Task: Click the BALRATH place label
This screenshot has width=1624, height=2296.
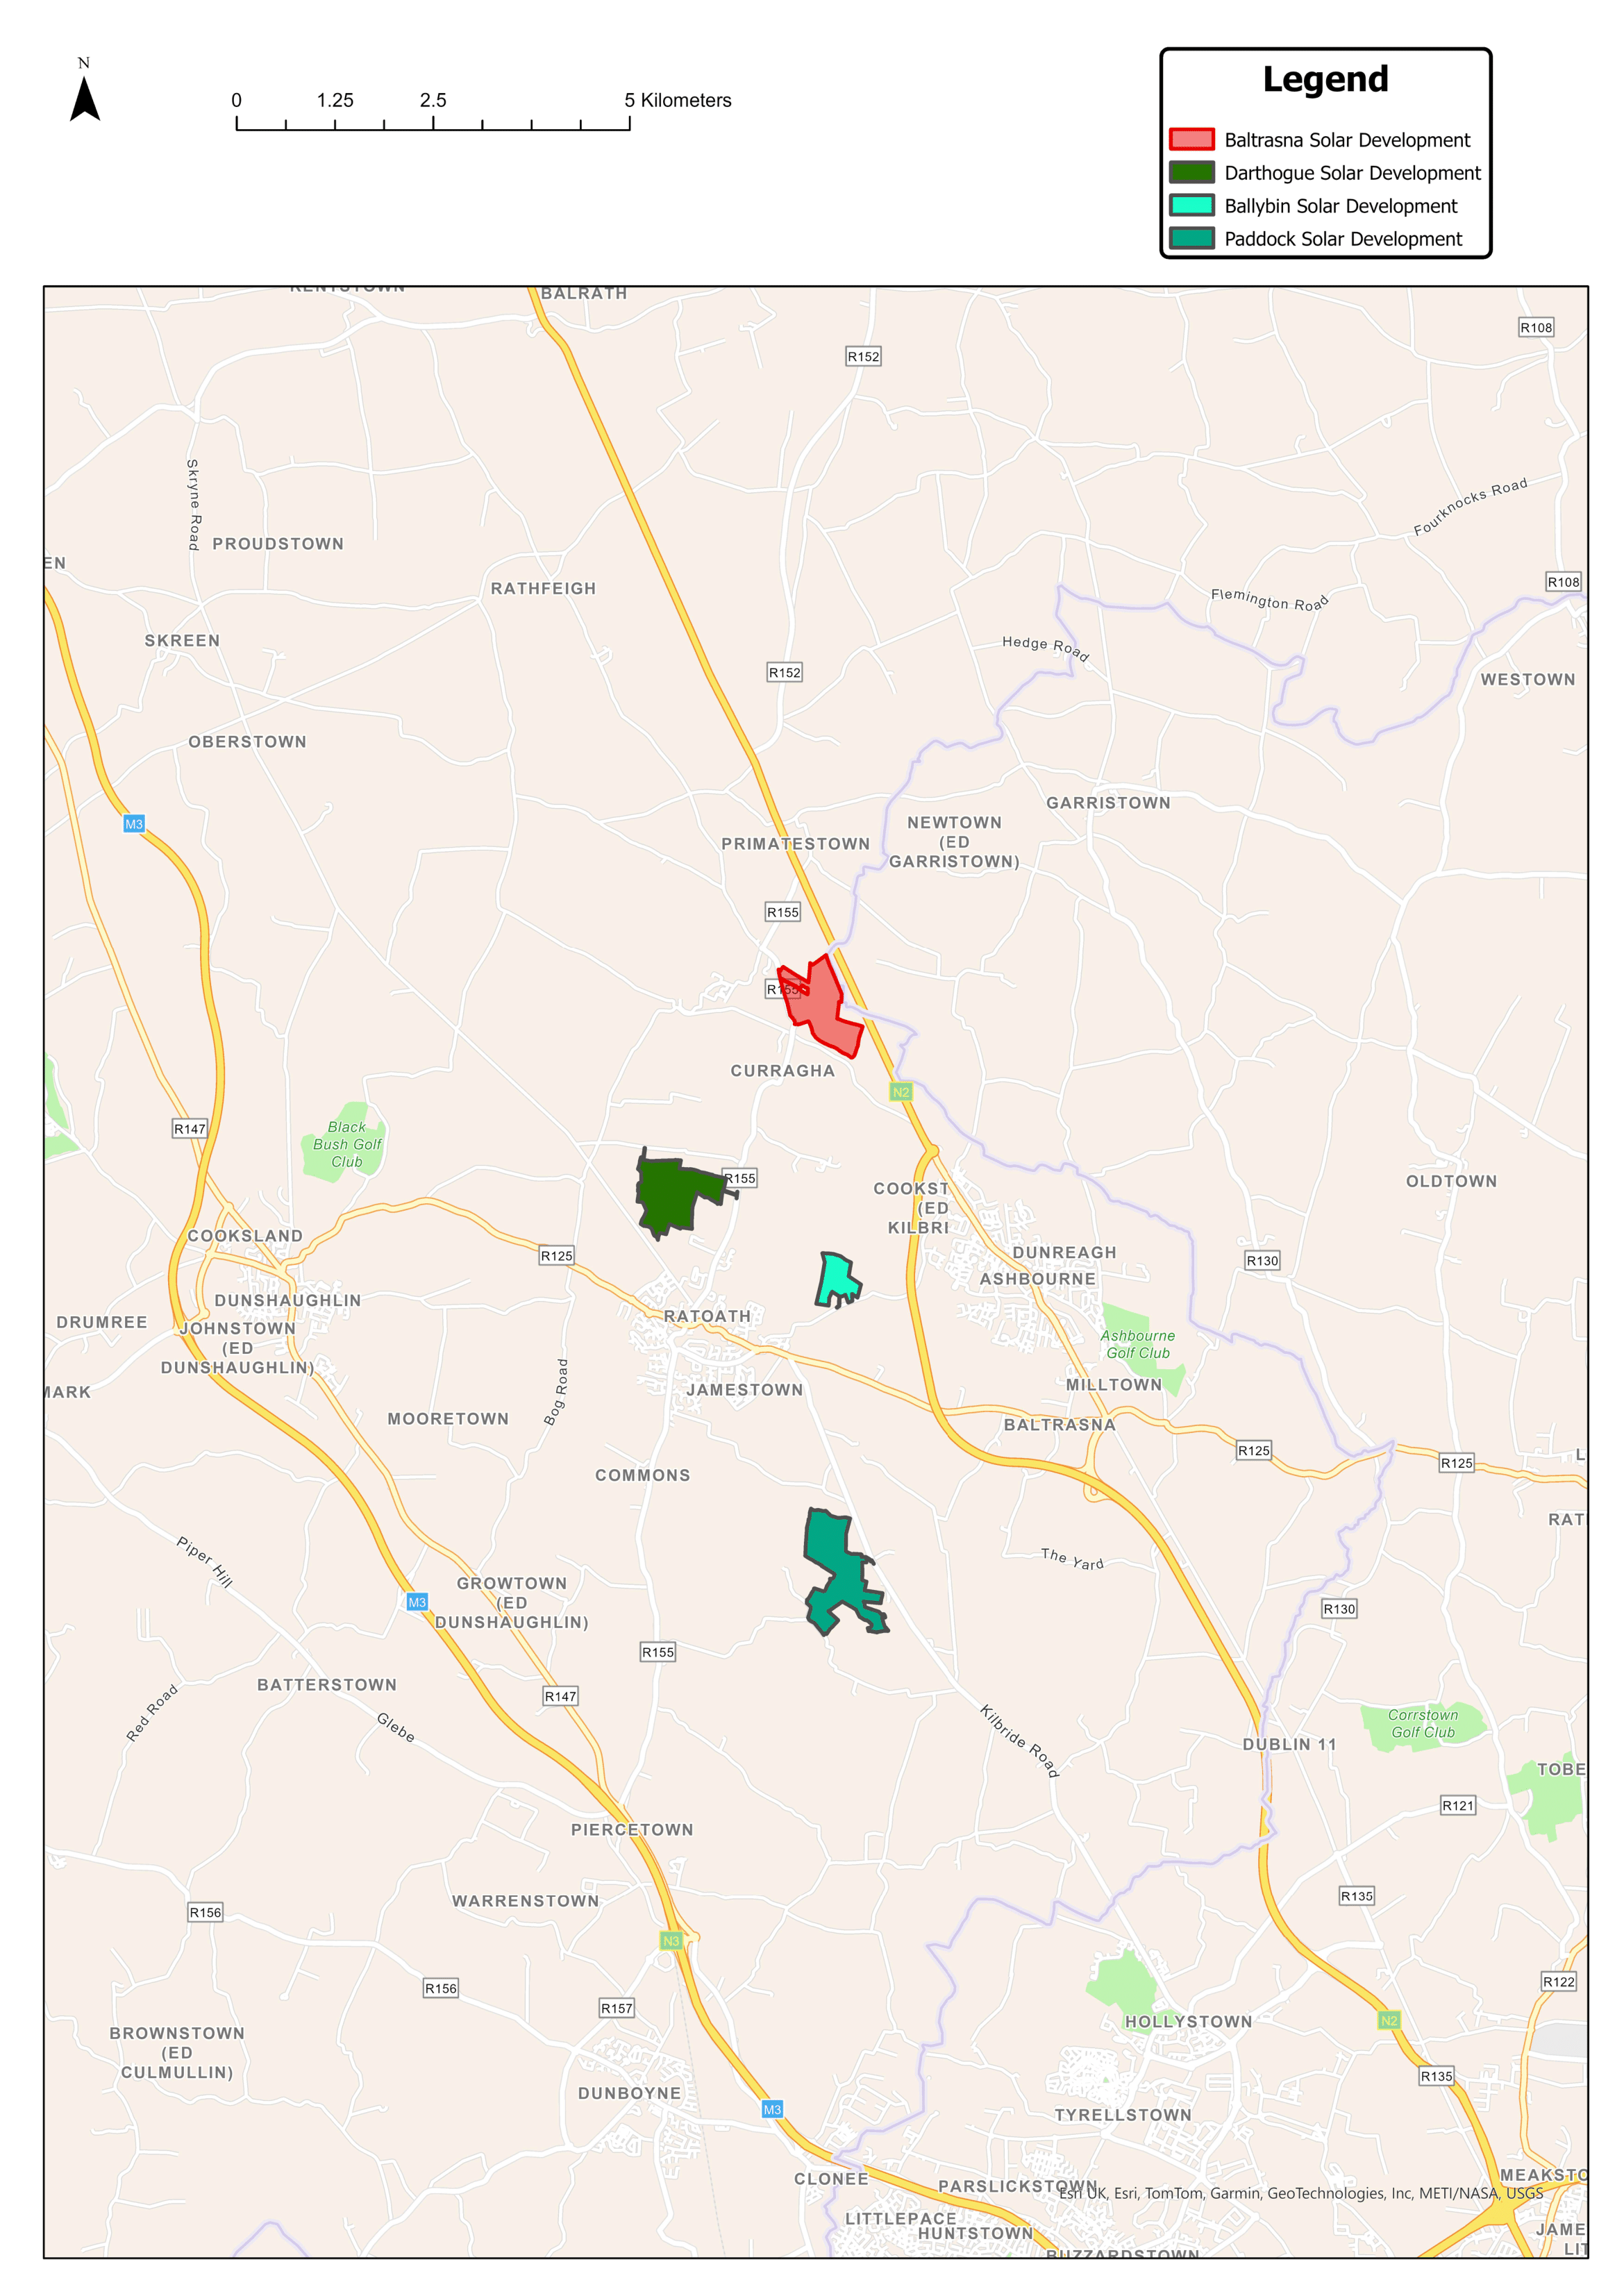Action: 584,294
